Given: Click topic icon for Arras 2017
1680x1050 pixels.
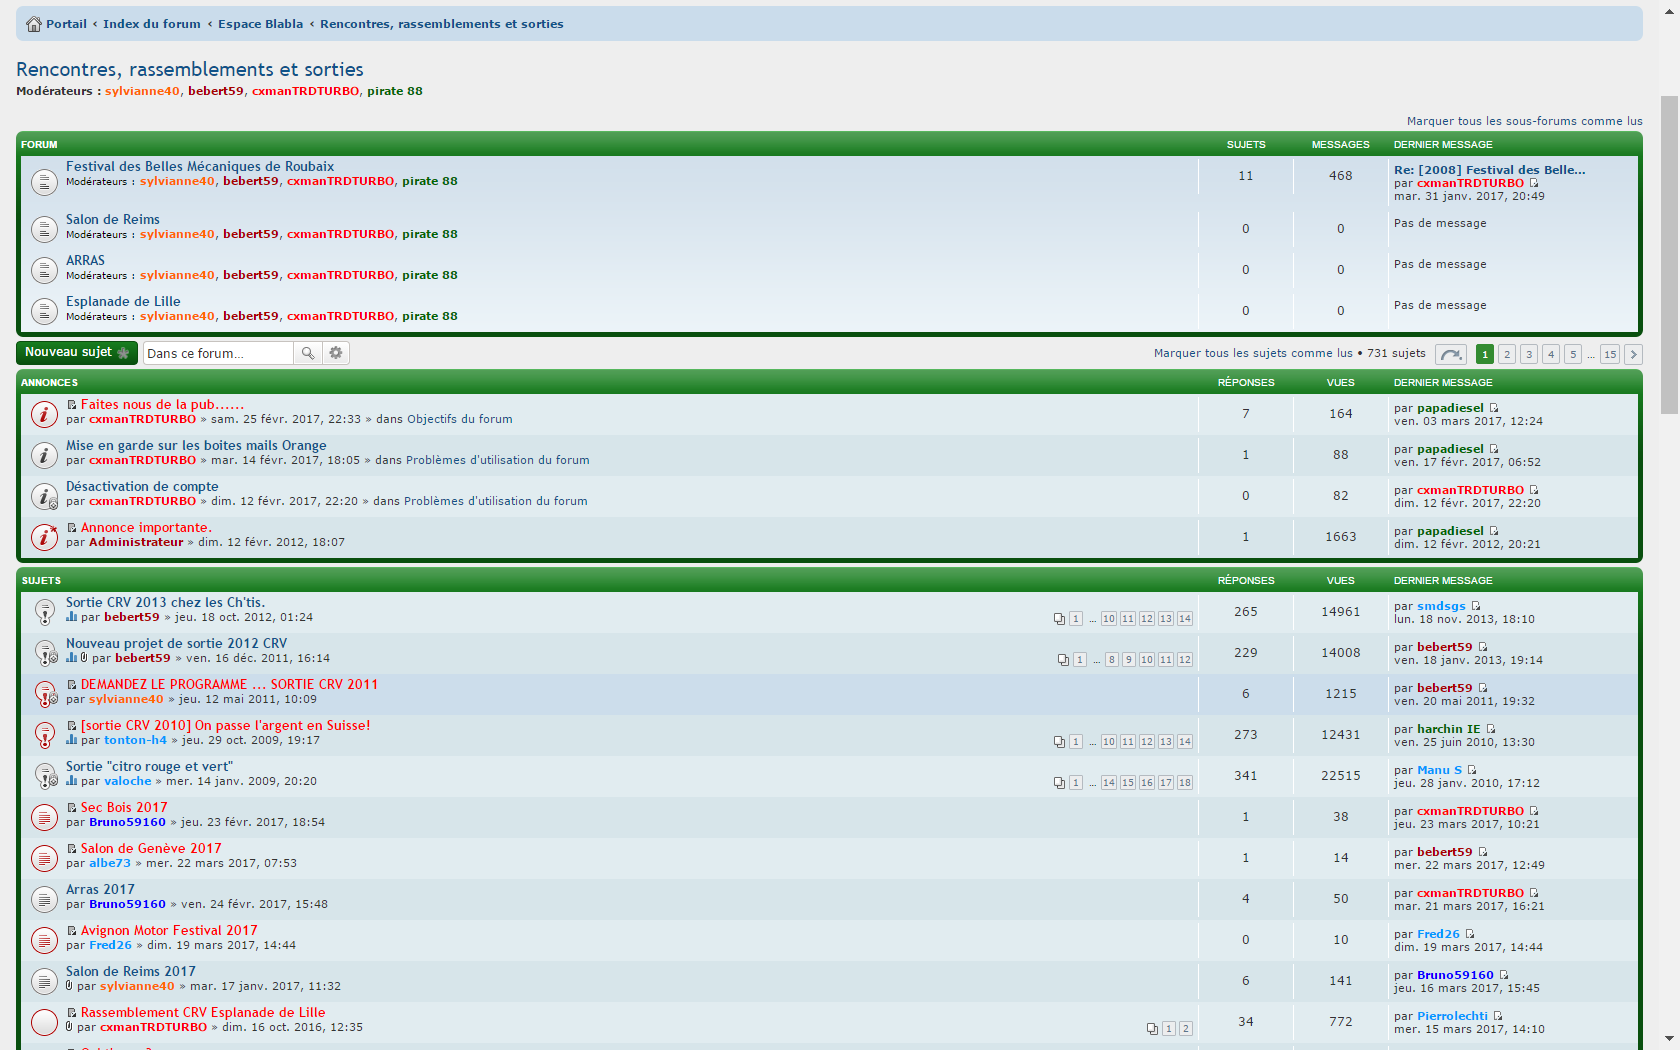Looking at the screenshot, I should [x=44, y=899].
